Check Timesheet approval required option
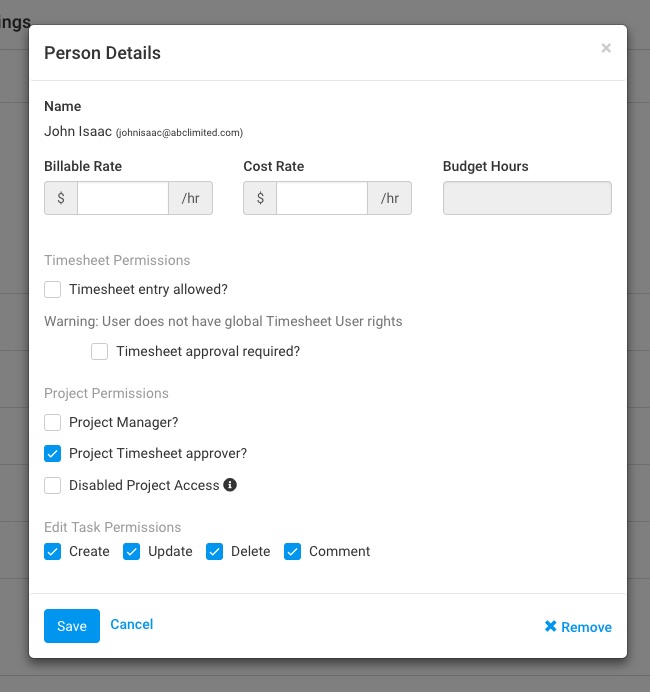Image resolution: width=650 pixels, height=692 pixels. 99,352
